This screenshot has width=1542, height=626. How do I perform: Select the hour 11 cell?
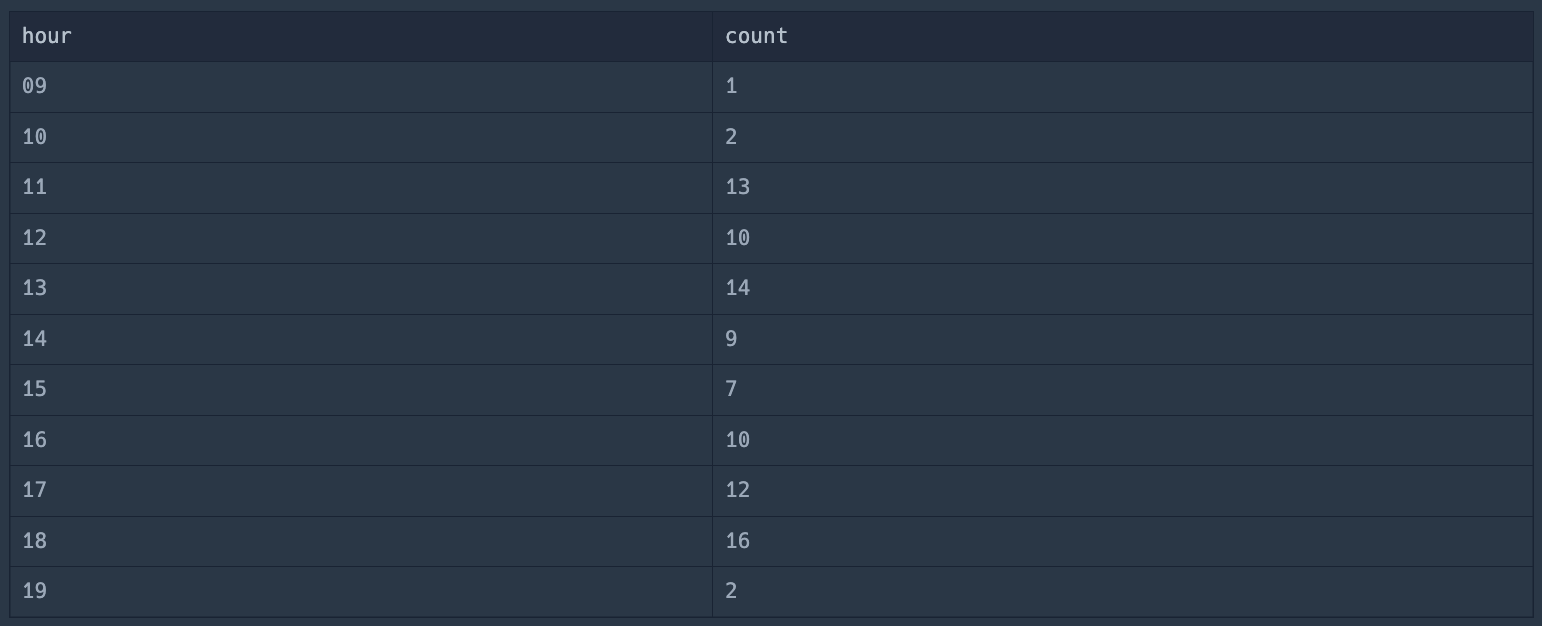(35, 187)
